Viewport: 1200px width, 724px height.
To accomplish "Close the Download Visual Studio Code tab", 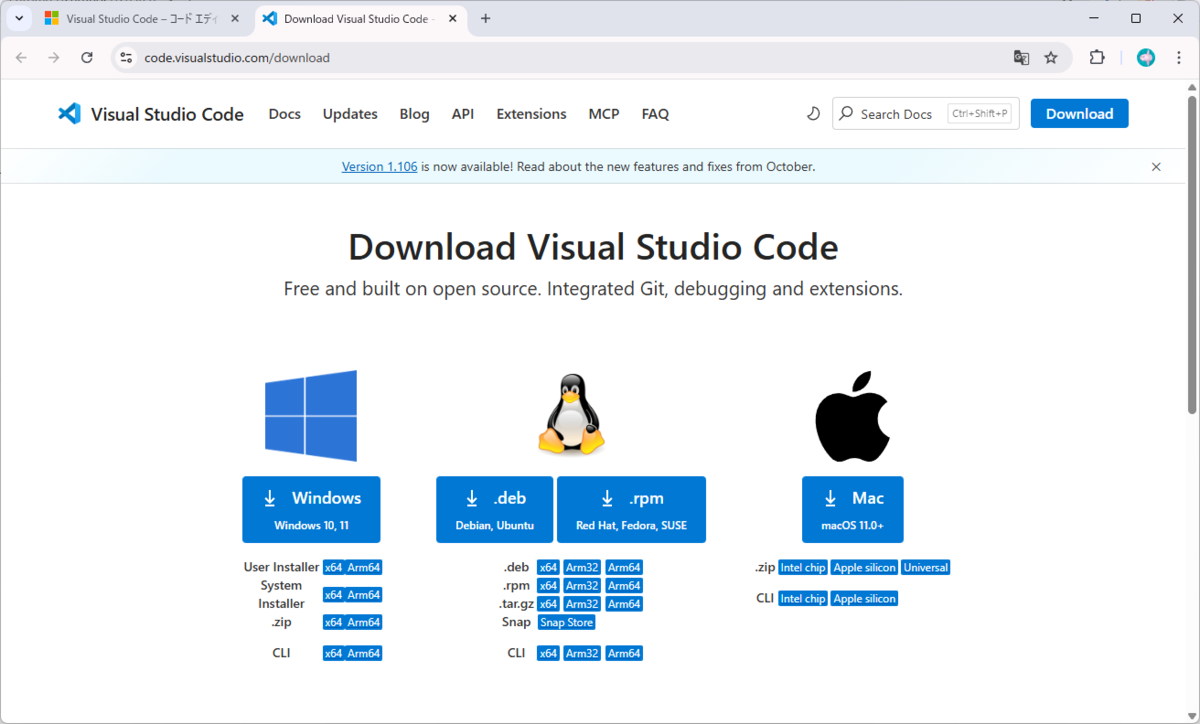I will coord(451,19).
